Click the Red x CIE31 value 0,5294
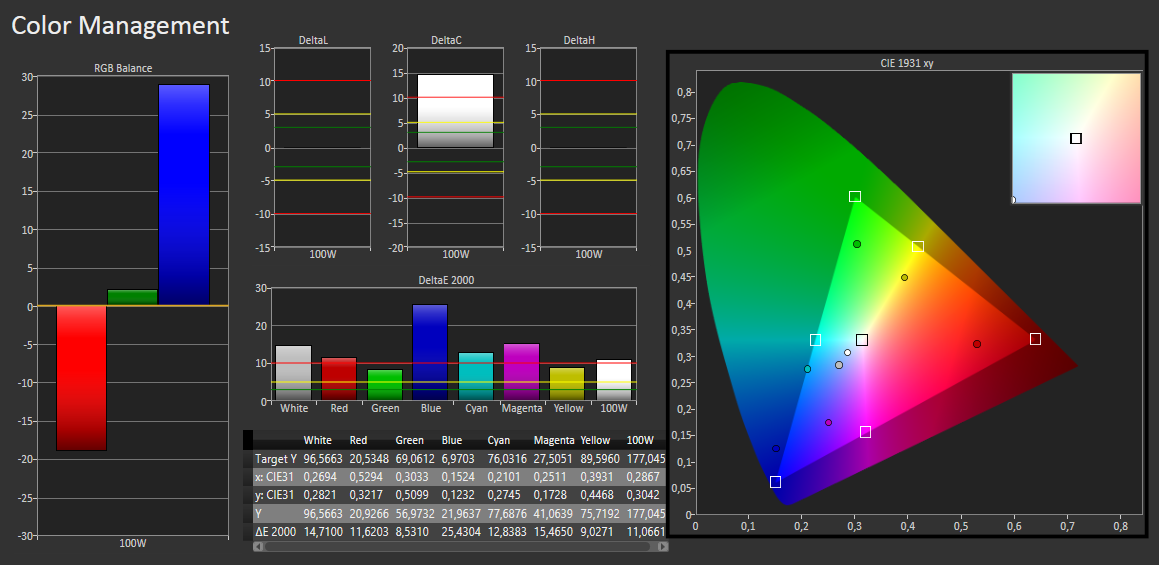 pyautogui.click(x=366, y=477)
